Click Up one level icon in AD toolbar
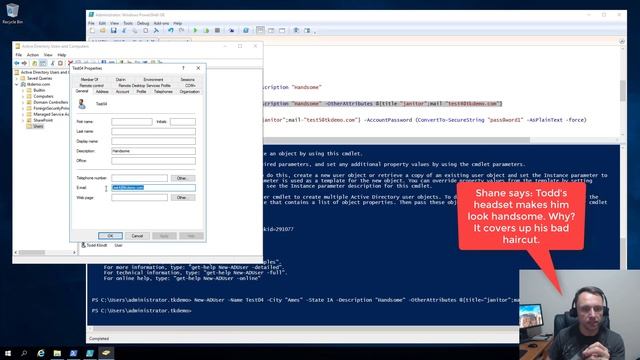Image resolution: width=640 pixels, height=360 pixels. [x=35, y=63]
